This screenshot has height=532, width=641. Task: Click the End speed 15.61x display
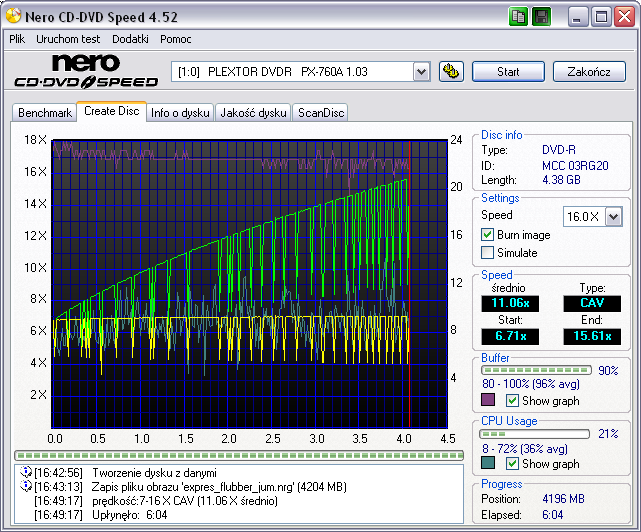click(592, 337)
